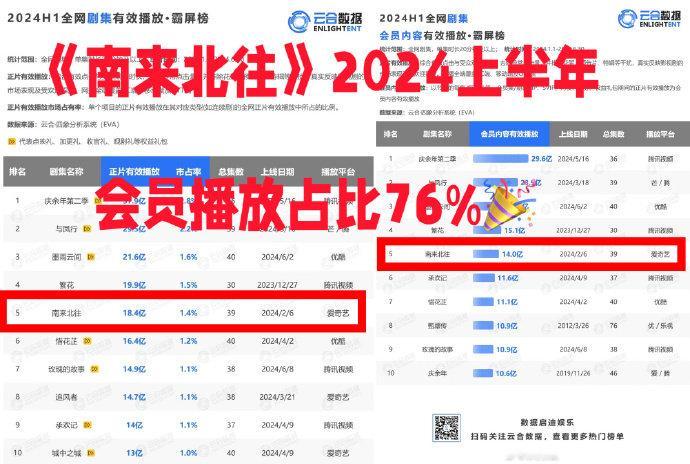This screenshot has height=464, width=690.
Task: Click 优/乐视 platform for 甄嬛传
Action: (660, 326)
